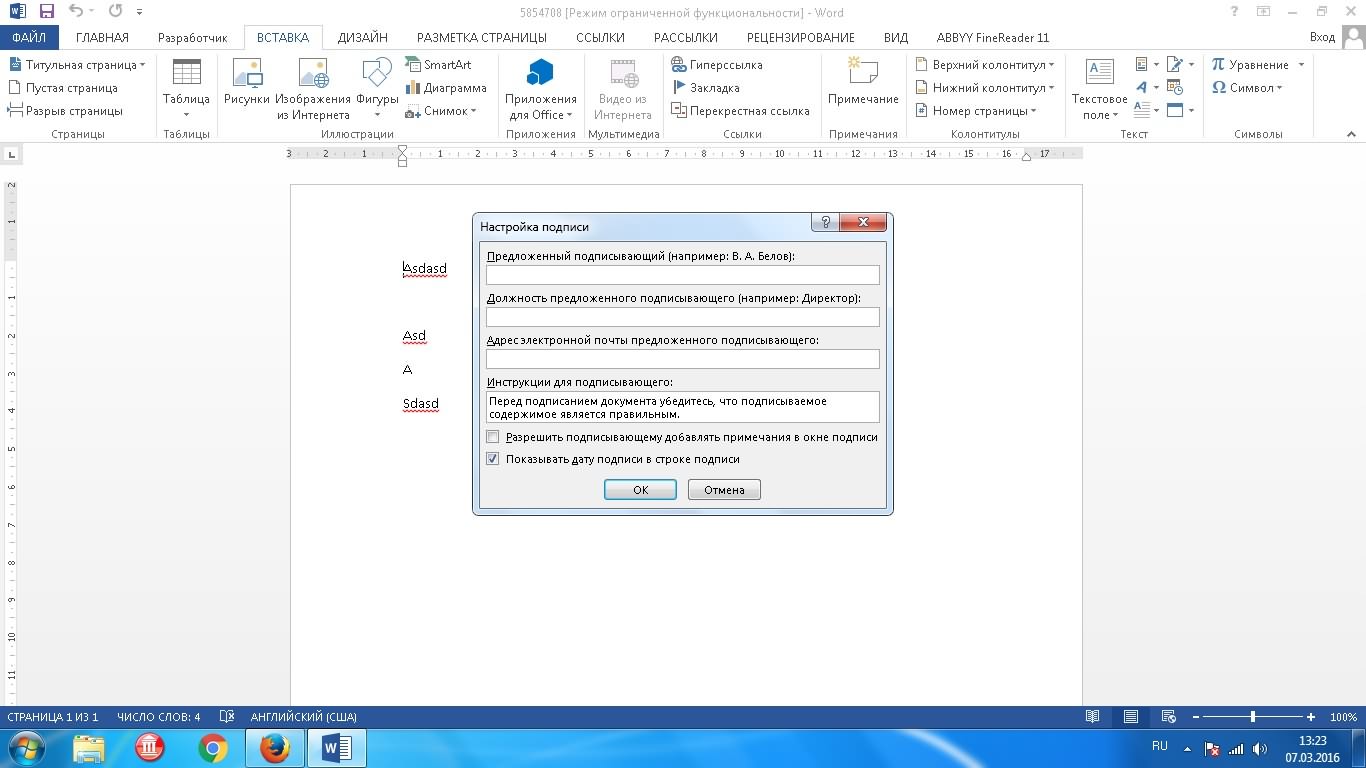Switch to Read Mode view icon
The height and width of the screenshot is (768, 1366).
[1093, 716]
